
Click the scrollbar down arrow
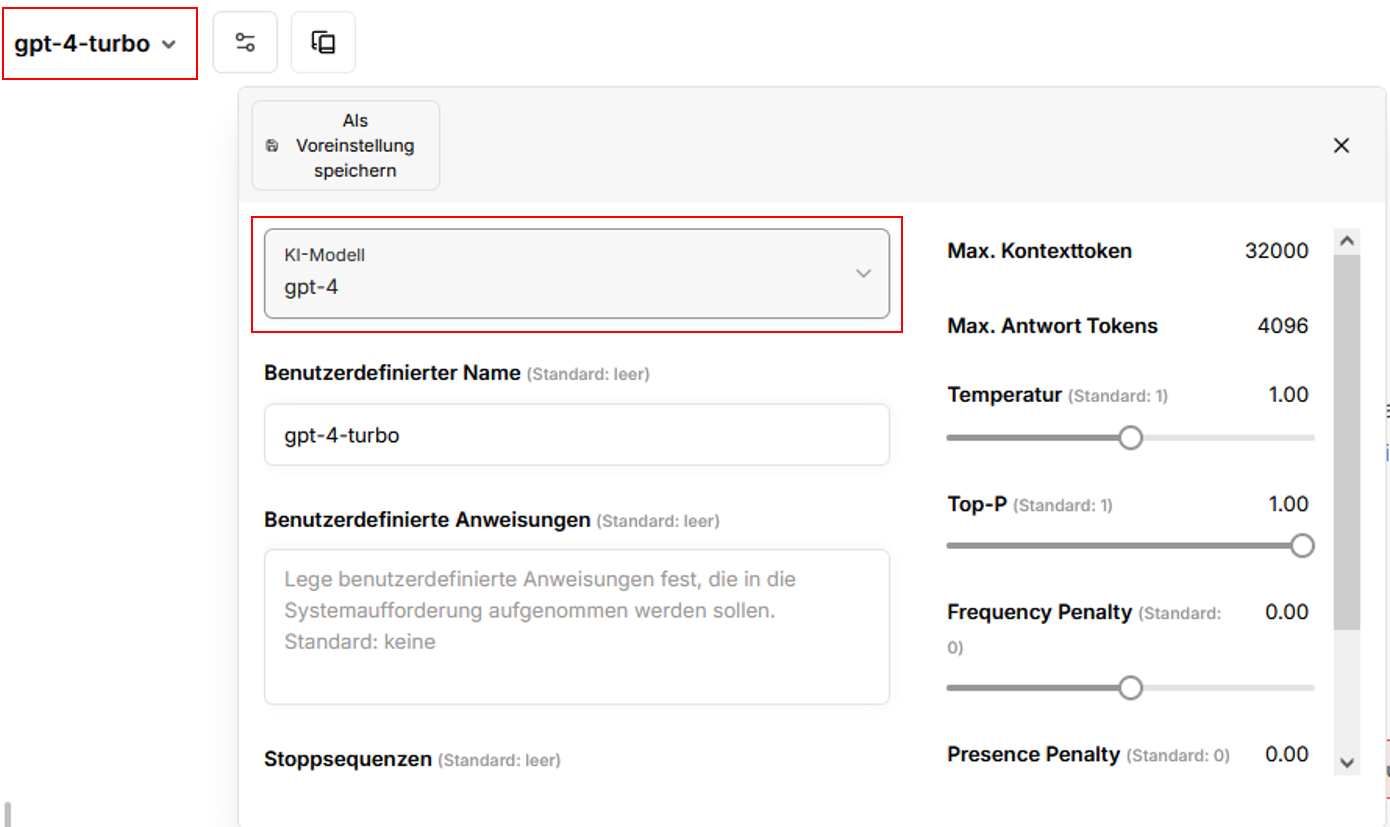point(1347,762)
